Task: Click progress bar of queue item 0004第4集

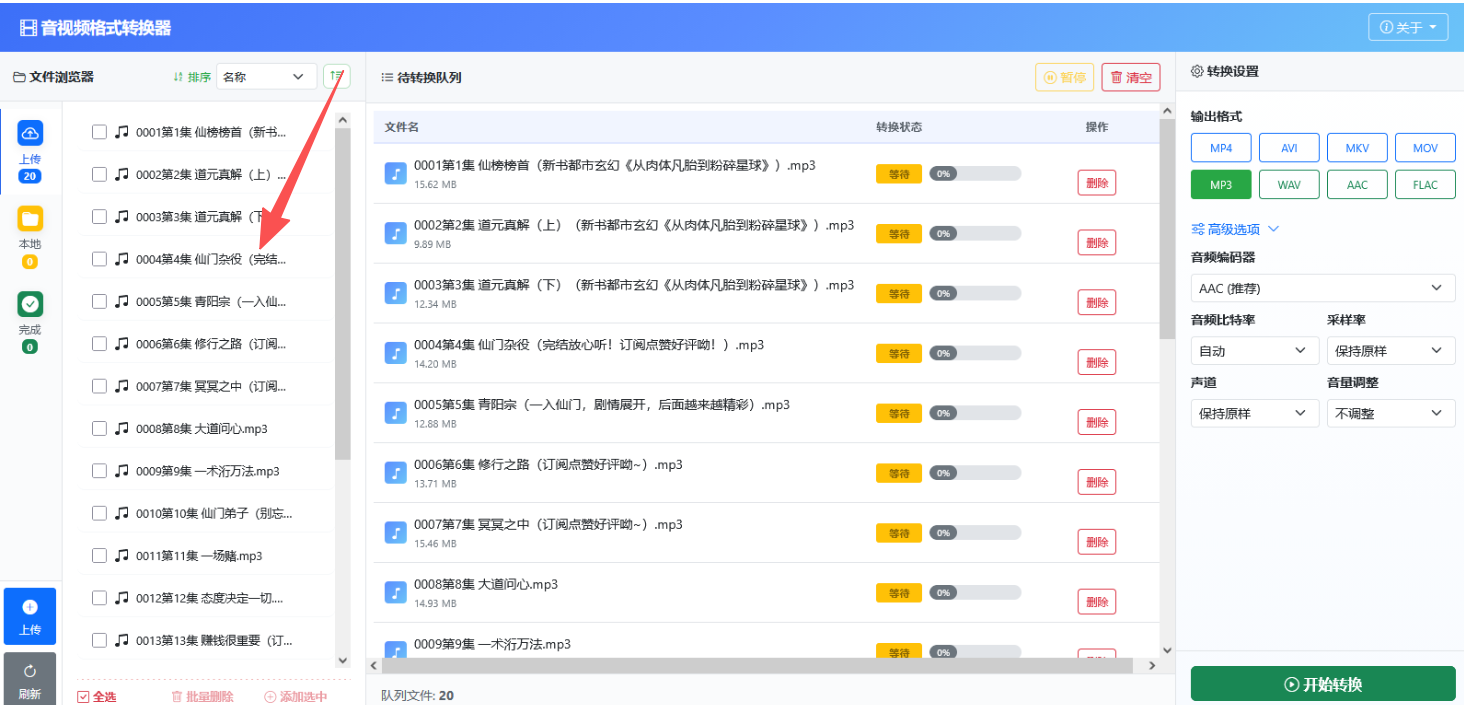Action: pyautogui.click(x=975, y=353)
